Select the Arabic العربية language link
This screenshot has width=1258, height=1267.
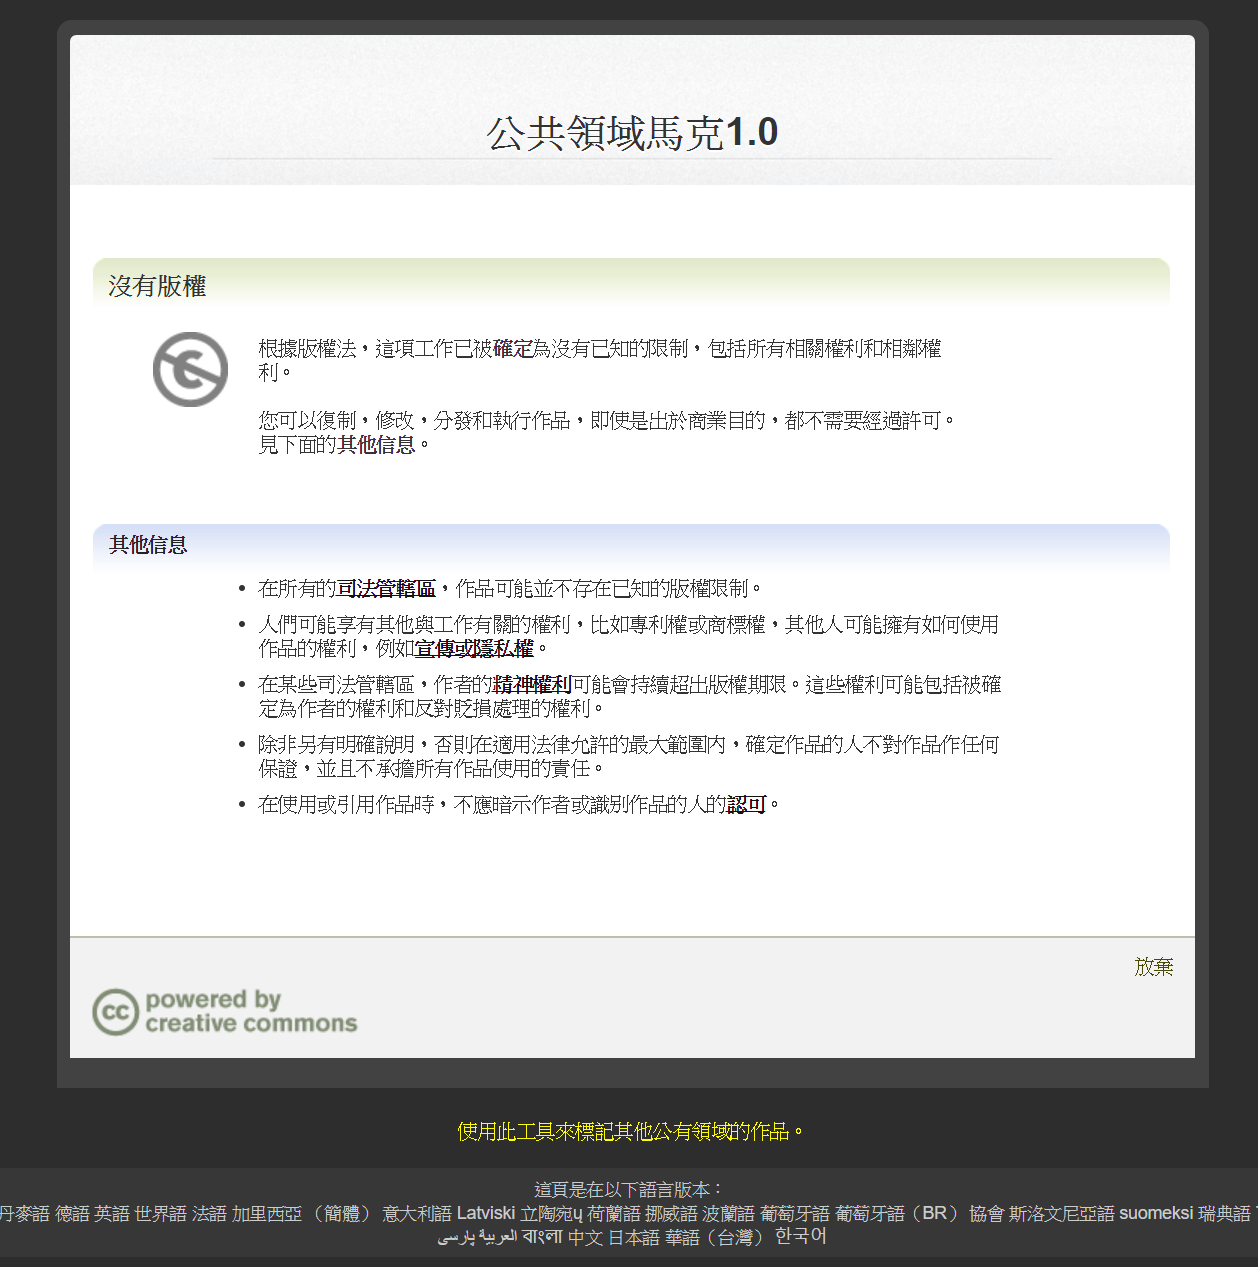(x=498, y=1237)
